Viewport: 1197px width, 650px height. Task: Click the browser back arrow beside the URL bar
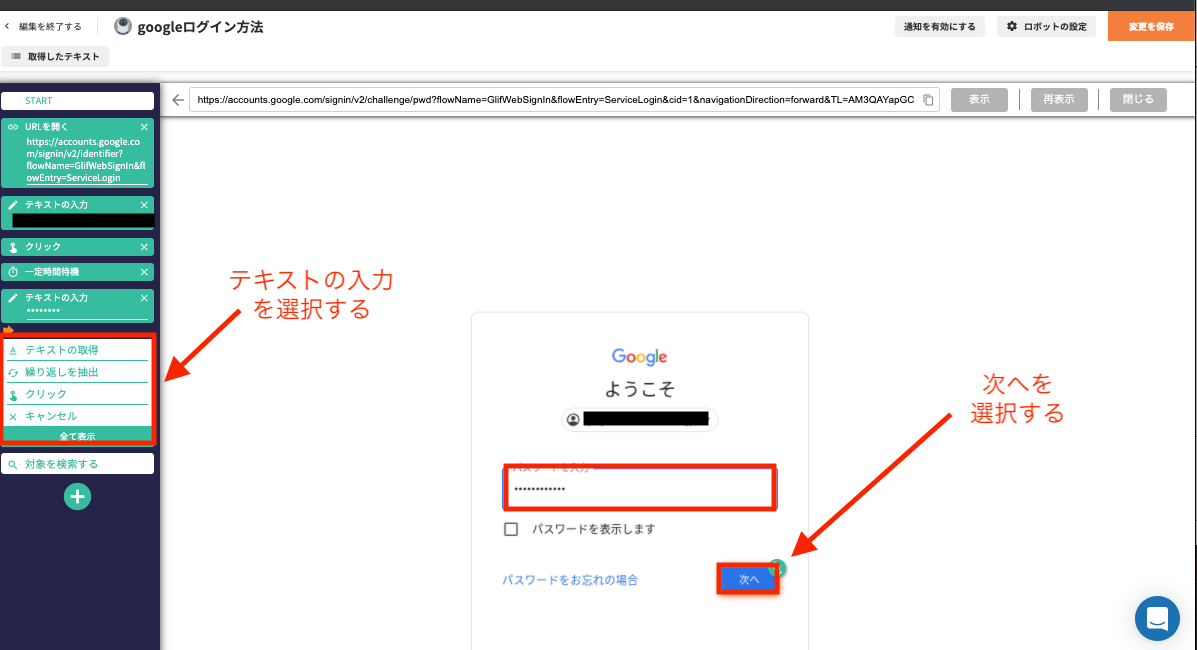click(178, 100)
